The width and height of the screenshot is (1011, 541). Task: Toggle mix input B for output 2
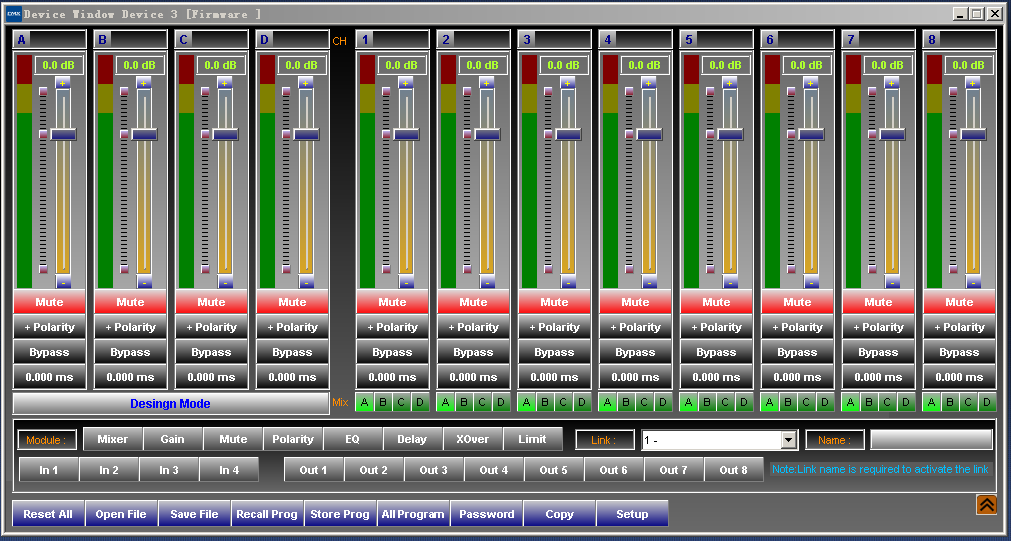[464, 402]
